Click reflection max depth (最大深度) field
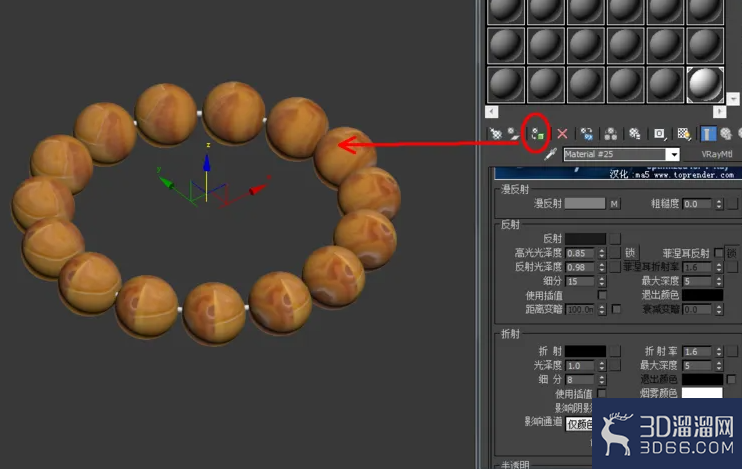This screenshot has width=742, height=469. click(x=698, y=282)
